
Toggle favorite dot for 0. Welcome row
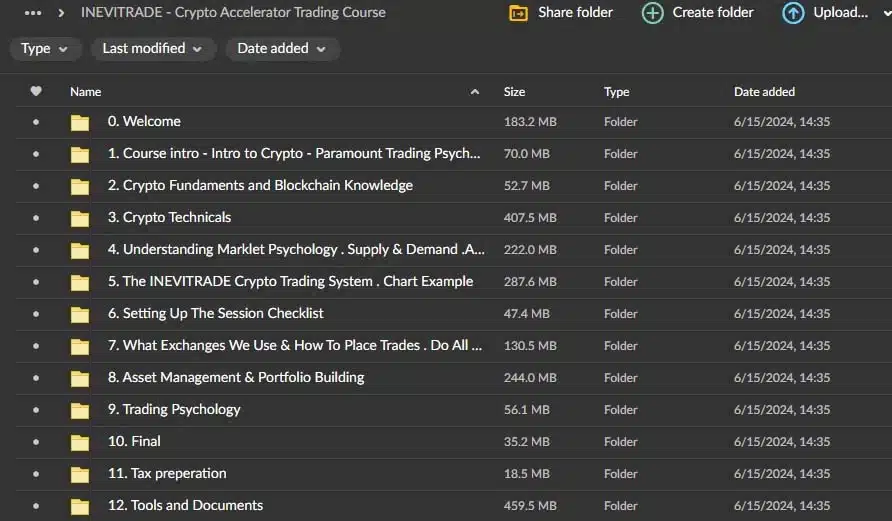pos(36,122)
